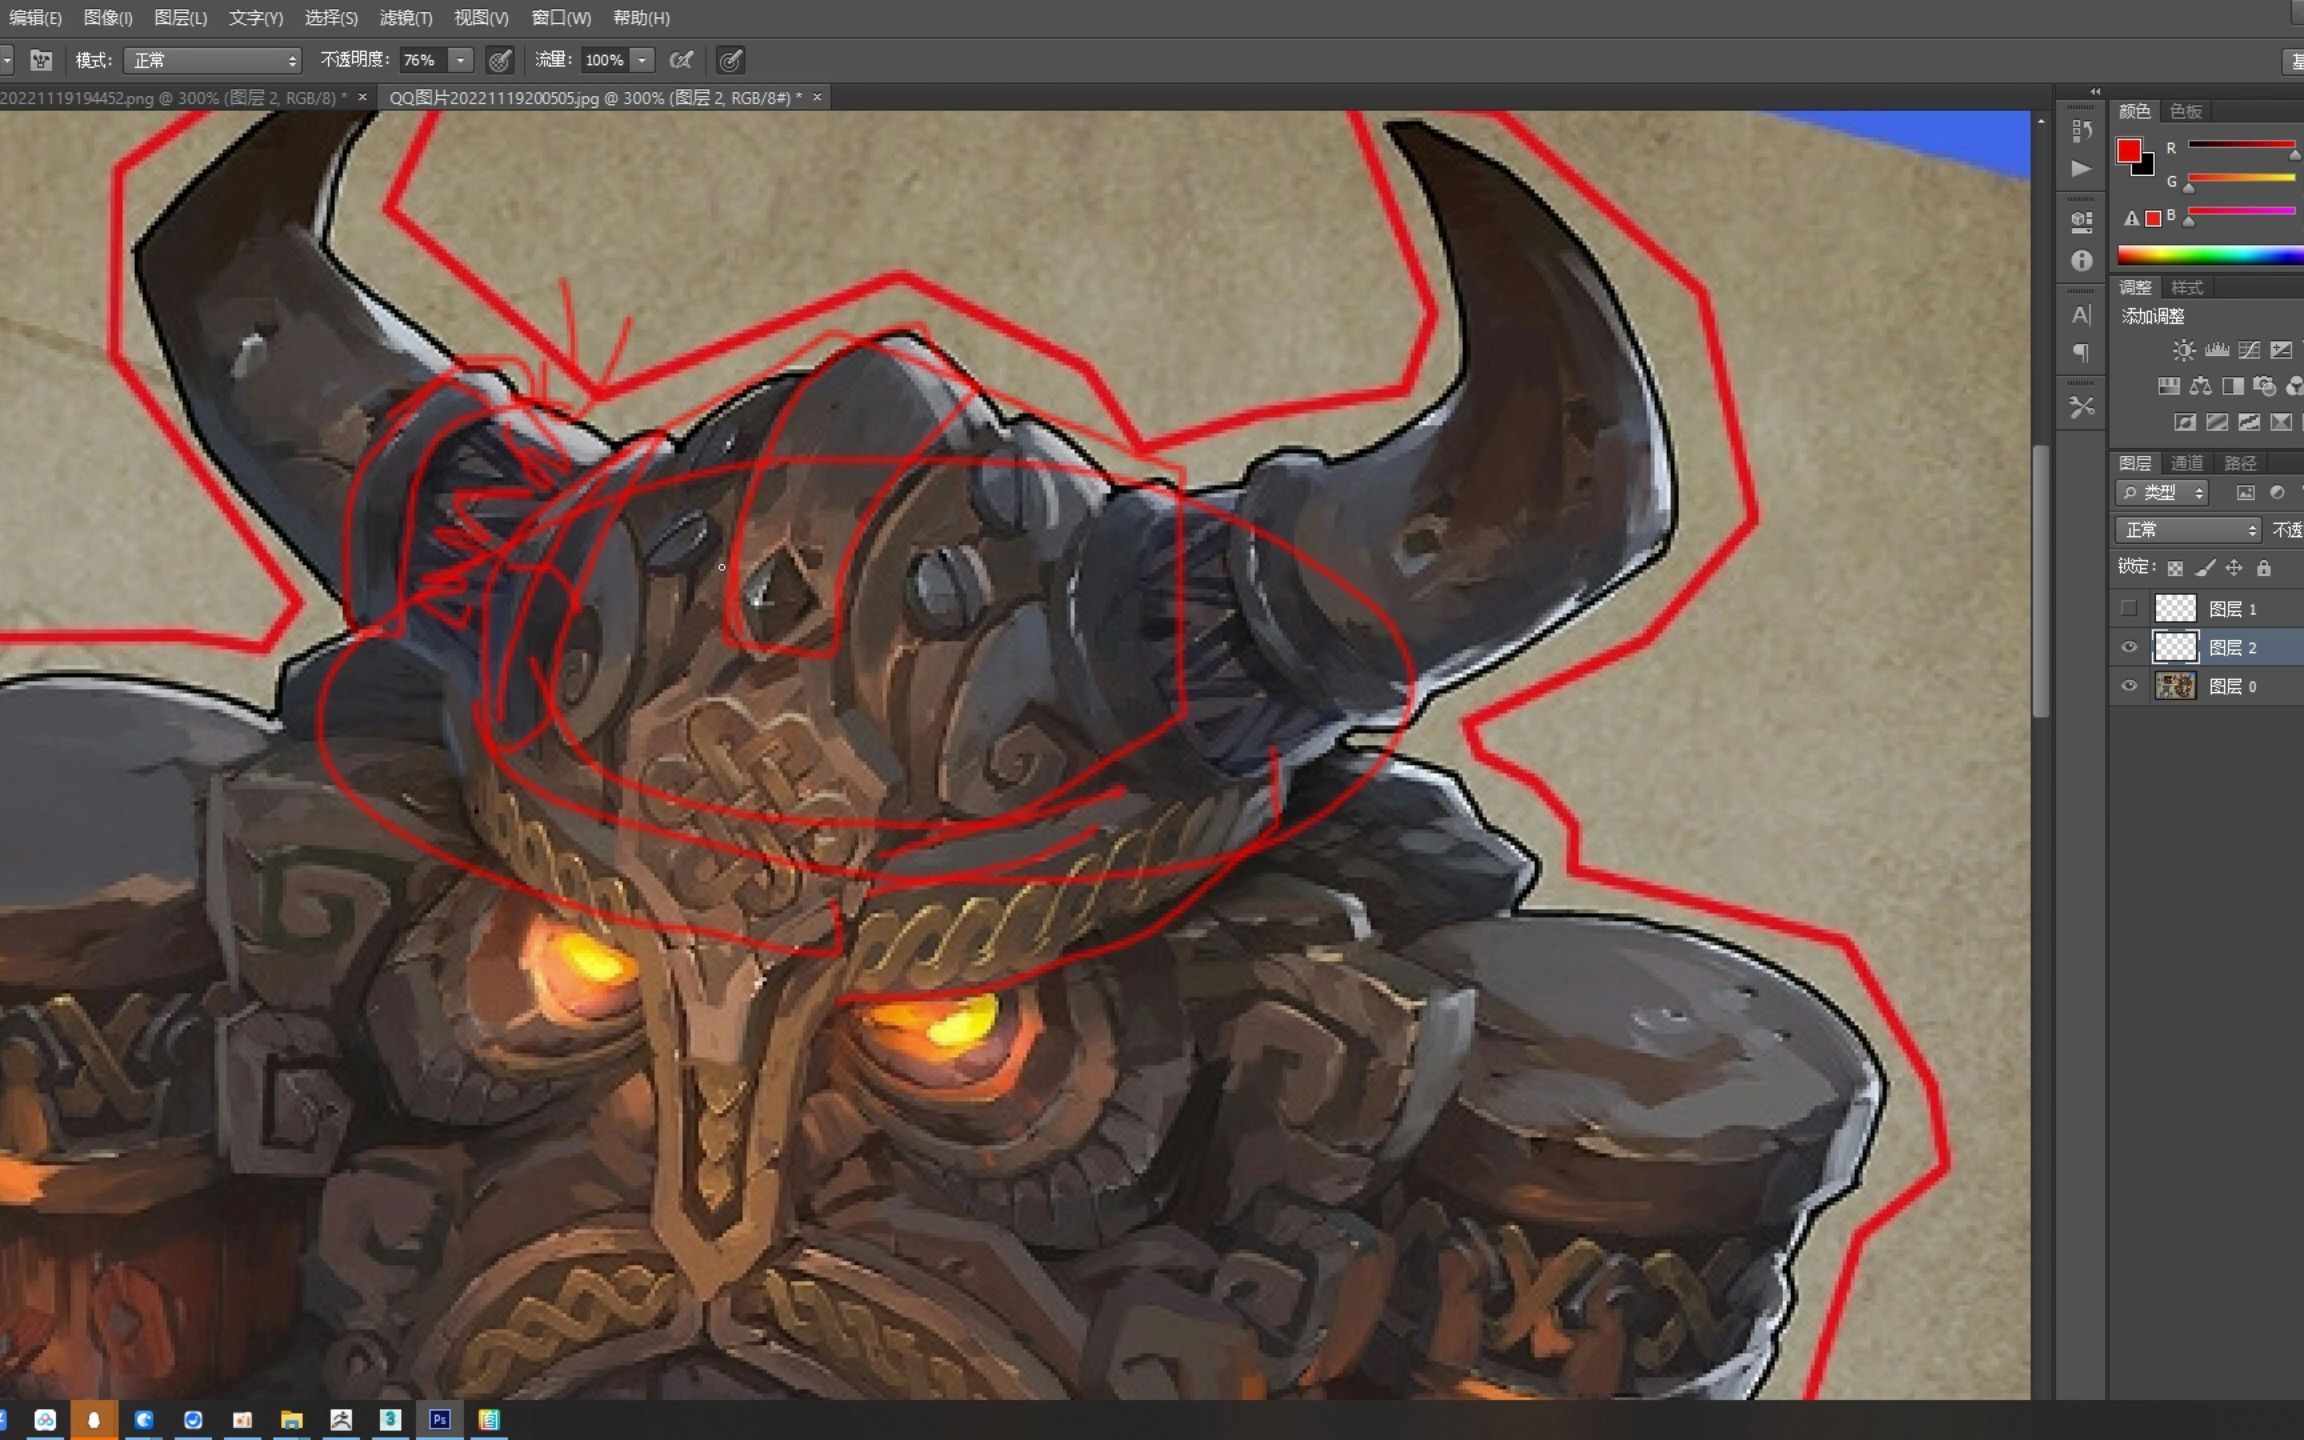The width and height of the screenshot is (2304, 1440).
Task: Click the flow value field 100%
Action: [605, 60]
